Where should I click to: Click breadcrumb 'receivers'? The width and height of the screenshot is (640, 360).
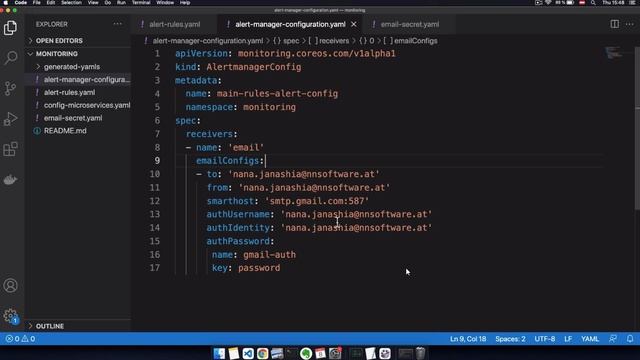pyautogui.click(x=334, y=41)
